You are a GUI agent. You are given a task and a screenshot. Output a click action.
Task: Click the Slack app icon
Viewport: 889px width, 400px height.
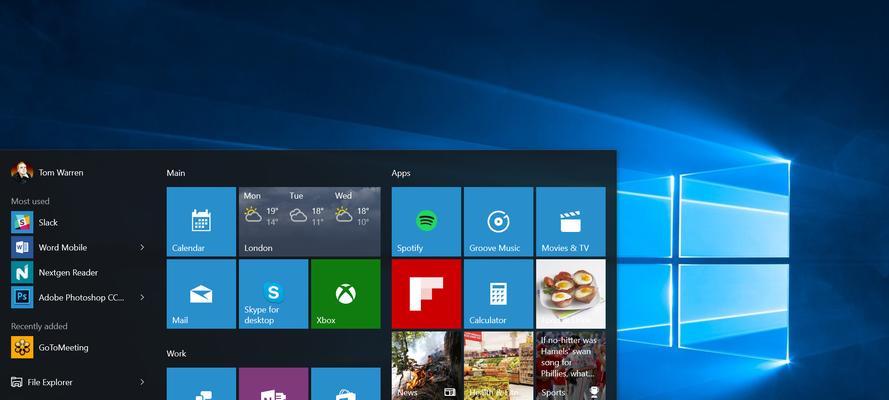click(22, 222)
